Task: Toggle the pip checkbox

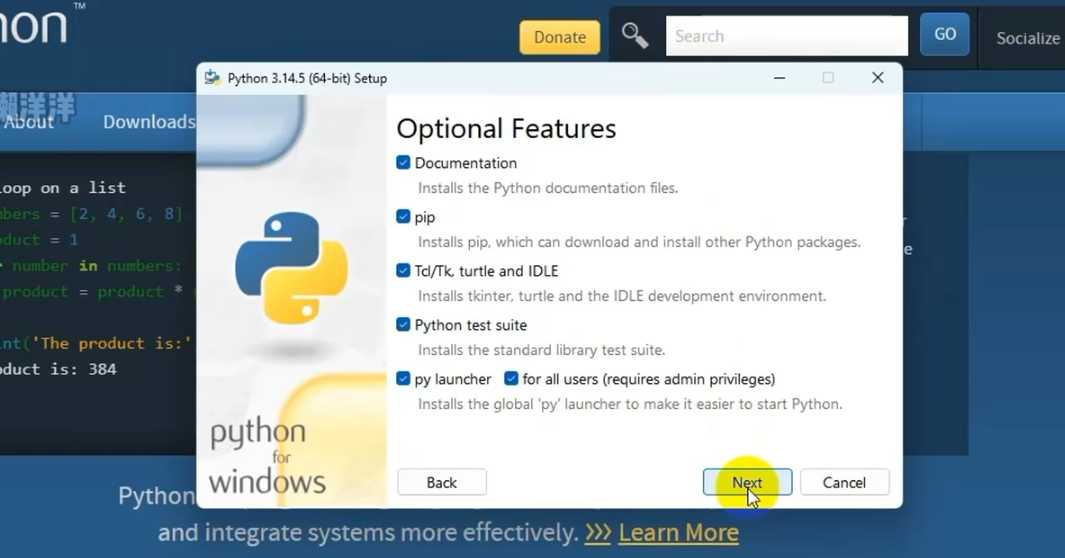Action: coord(403,217)
